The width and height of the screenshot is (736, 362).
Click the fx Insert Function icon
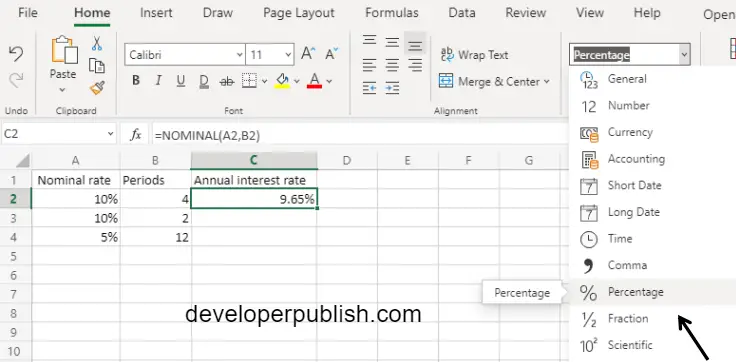[136, 135]
